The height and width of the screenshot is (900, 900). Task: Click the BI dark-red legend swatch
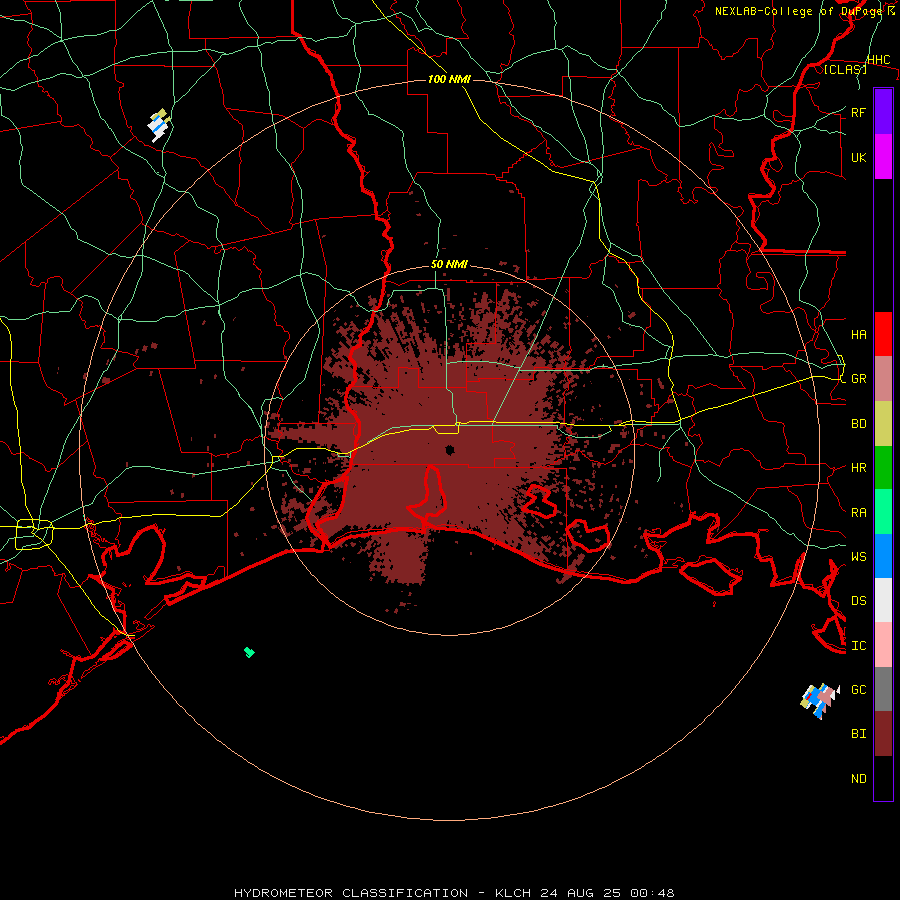pyautogui.click(x=883, y=734)
